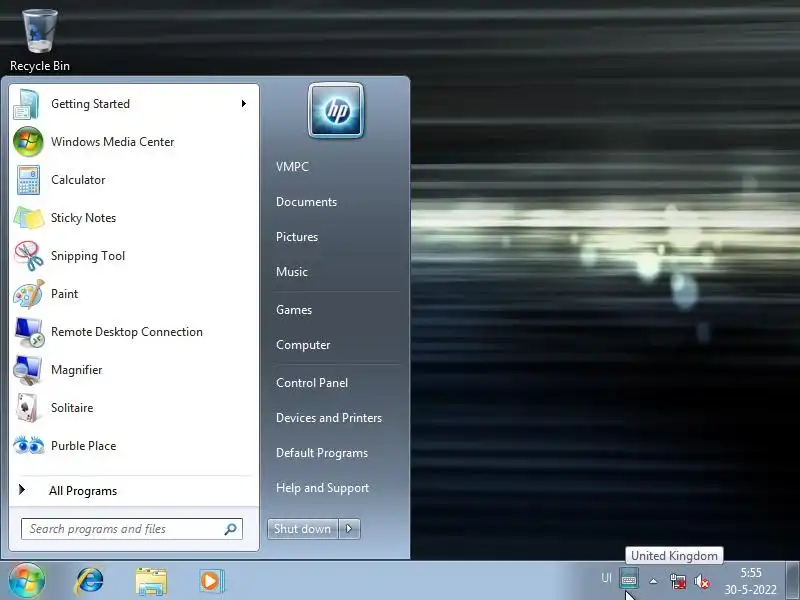Click the UI language indicator in tray
The width and height of the screenshot is (800, 600).
coord(606,578)
